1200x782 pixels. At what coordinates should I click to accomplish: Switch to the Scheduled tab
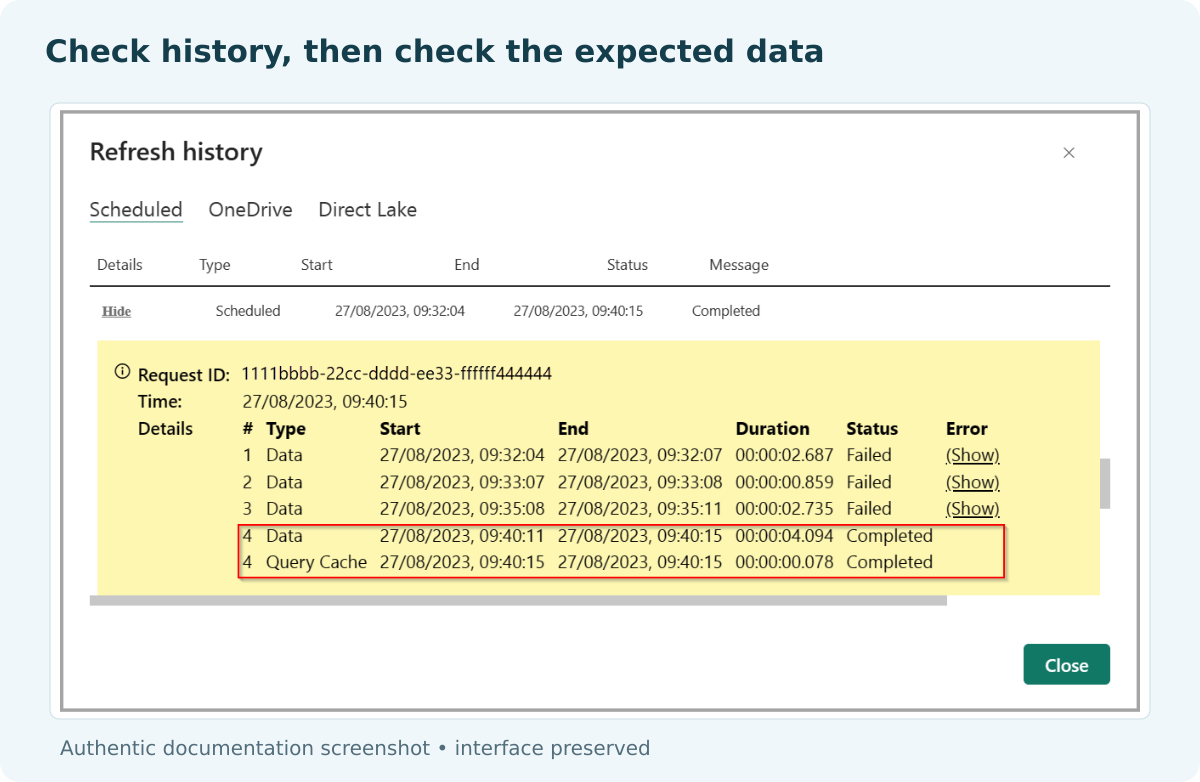pyautogui.click(x=136, y=210)
